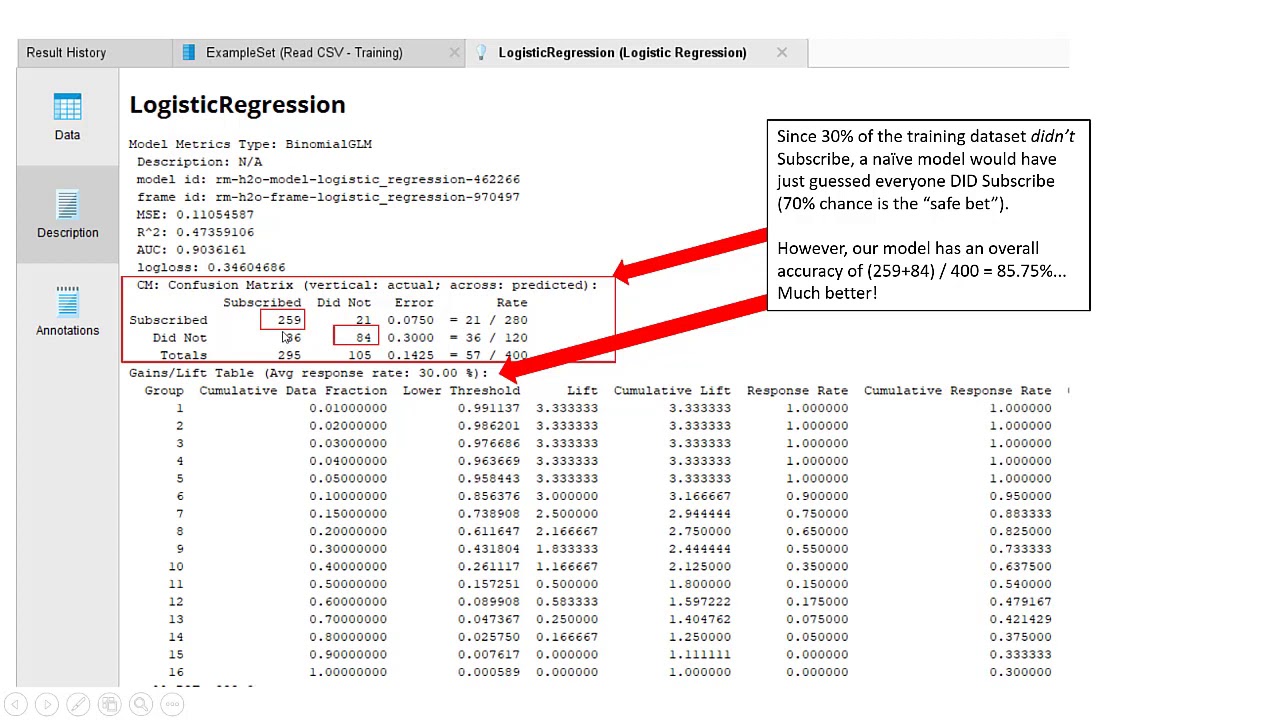Click the 'Cumulative Response Rate' column header
Image resolution: width=1280 pixels, height=720 pixels.
pyautogui.click(x=957, y=391)
